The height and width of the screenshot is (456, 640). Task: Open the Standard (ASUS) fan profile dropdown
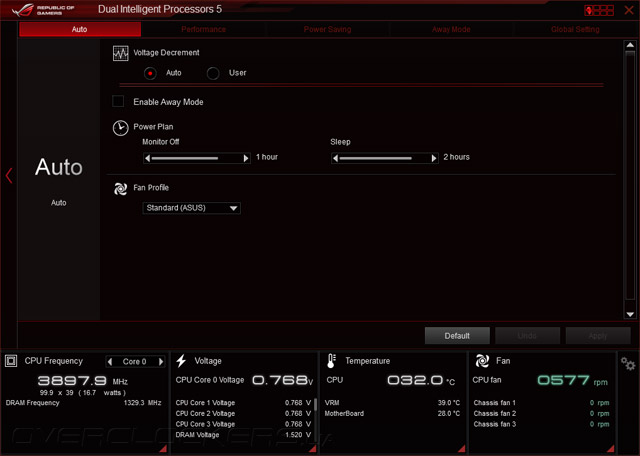coord(191,208)
